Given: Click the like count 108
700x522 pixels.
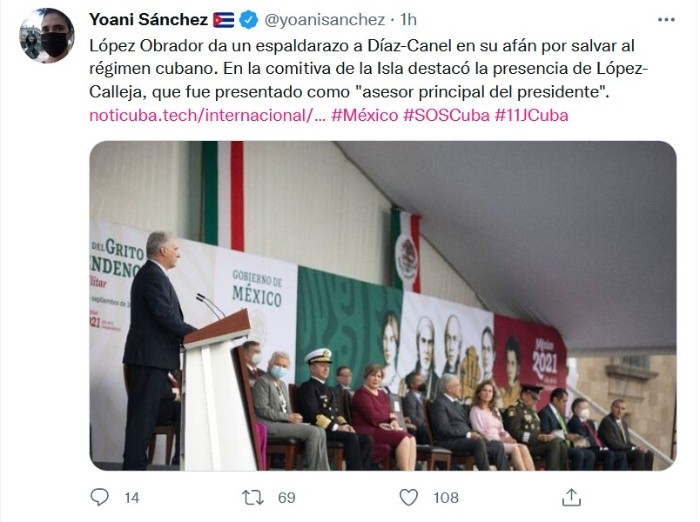Looking at the screenshot, I should (446, 497).
